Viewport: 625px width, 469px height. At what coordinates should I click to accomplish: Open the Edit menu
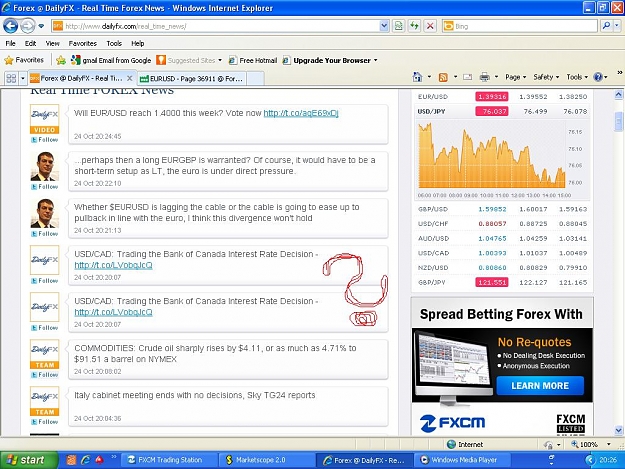[30, 43]
